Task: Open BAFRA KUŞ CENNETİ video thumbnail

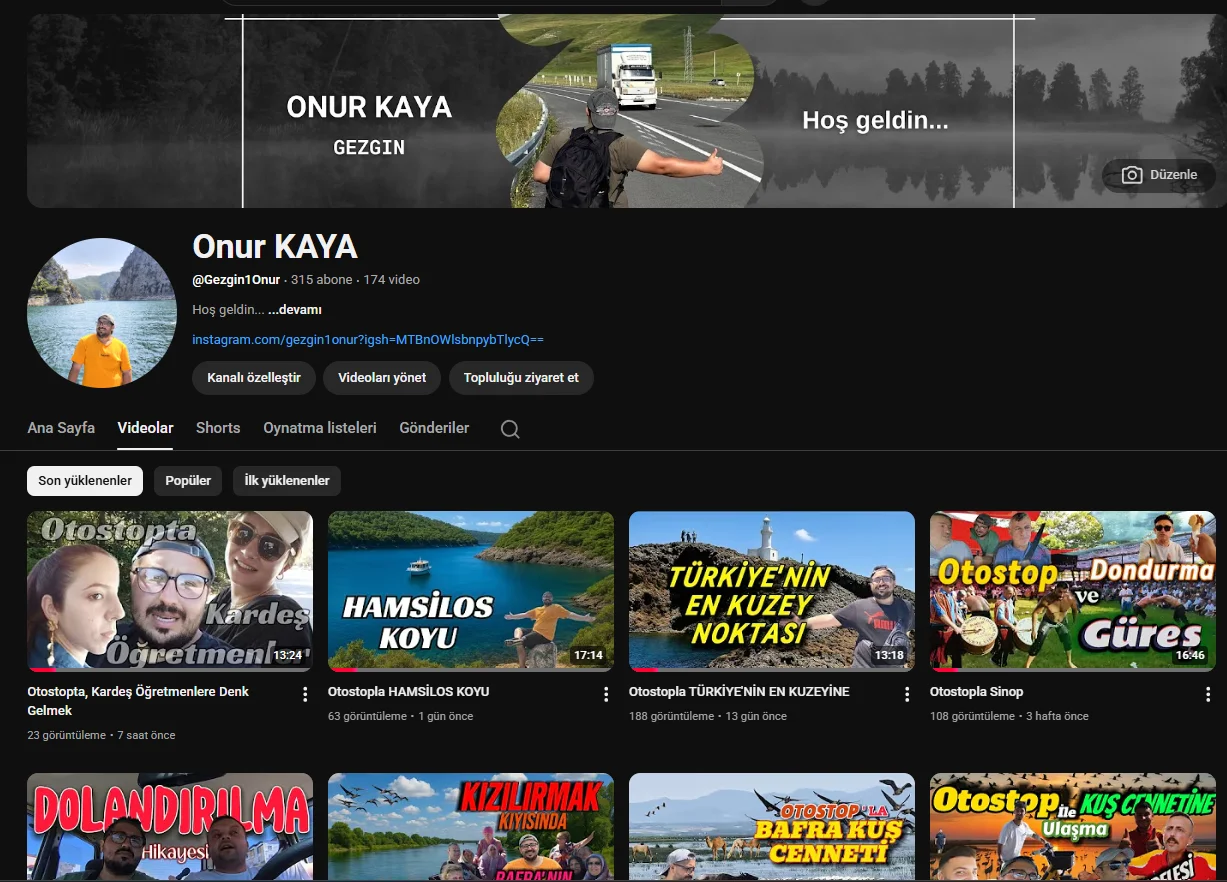Action: click(x=772, y=826)
